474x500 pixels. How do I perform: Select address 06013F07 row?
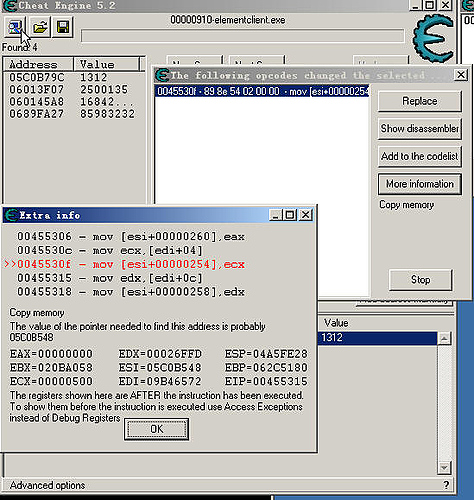point(72,90)
